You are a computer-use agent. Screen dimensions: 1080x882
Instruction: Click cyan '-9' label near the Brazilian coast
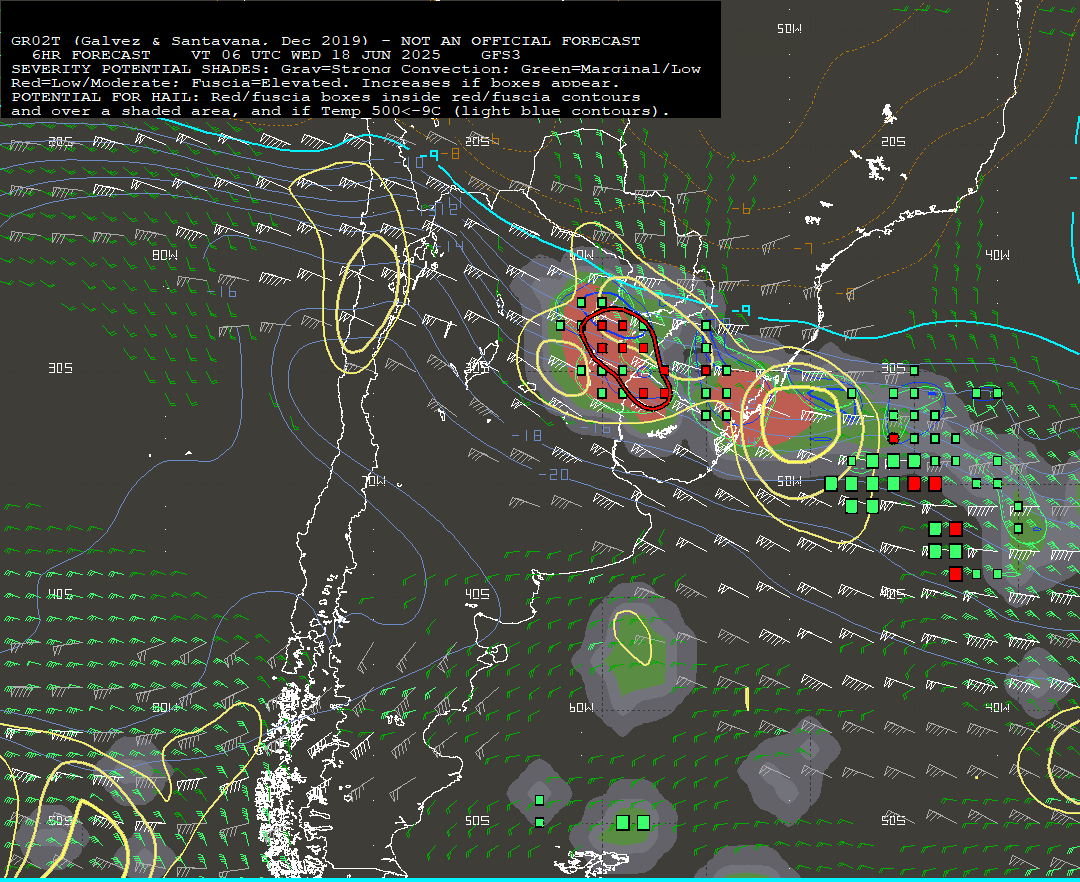(x=740, y=311)
